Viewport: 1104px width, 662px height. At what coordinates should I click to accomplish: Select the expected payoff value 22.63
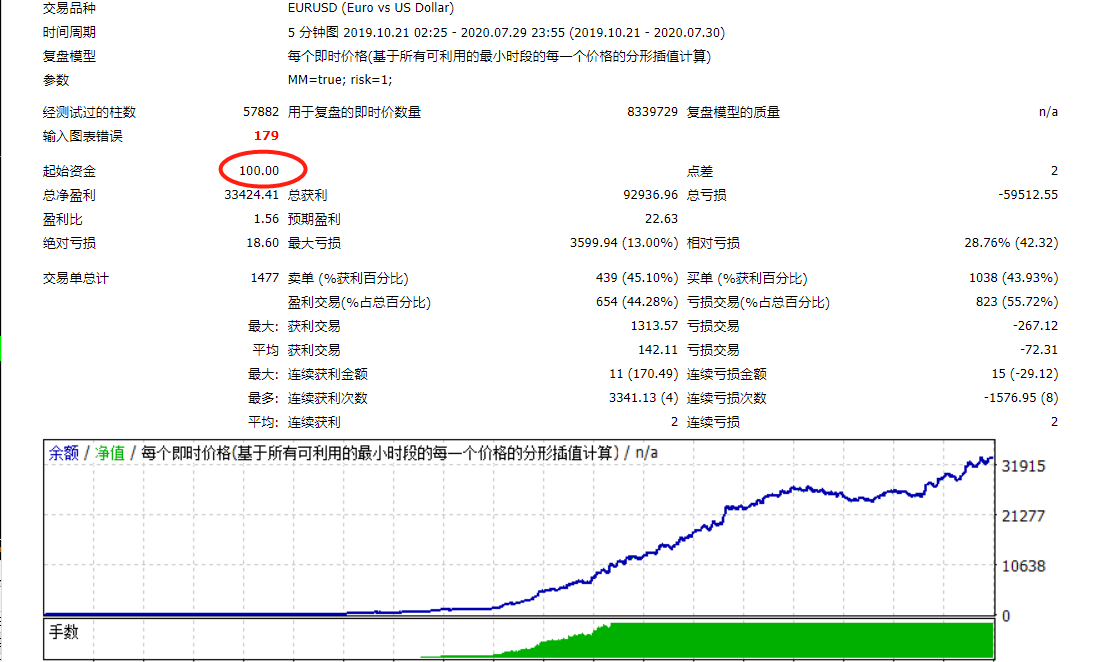tap(661, 219)
